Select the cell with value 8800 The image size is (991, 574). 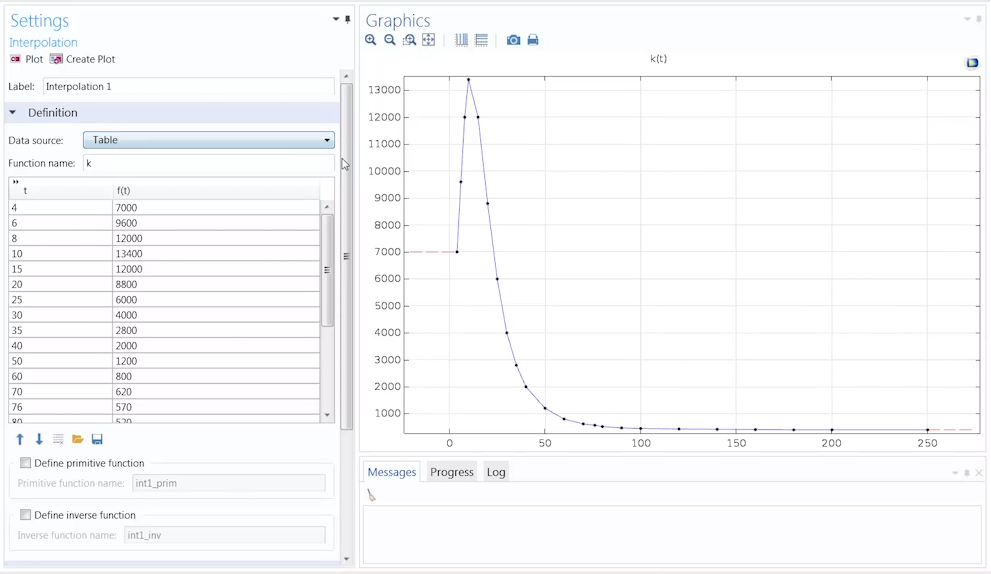[x=216, y=284]
